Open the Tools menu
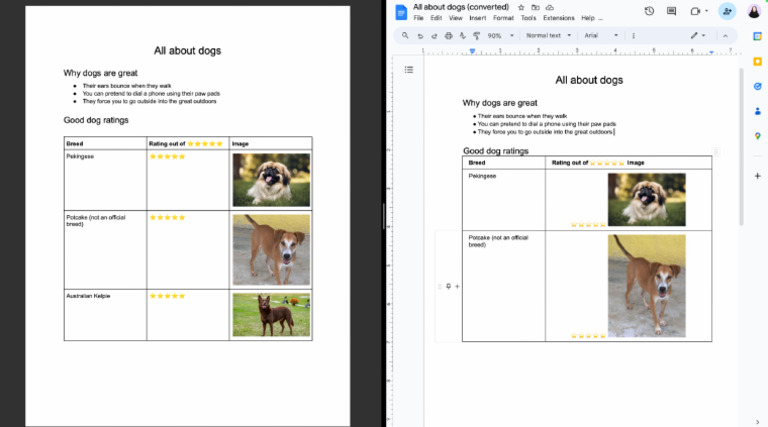Image resolution: width=768 pixels, height=427 pixels. pos(528,18)
